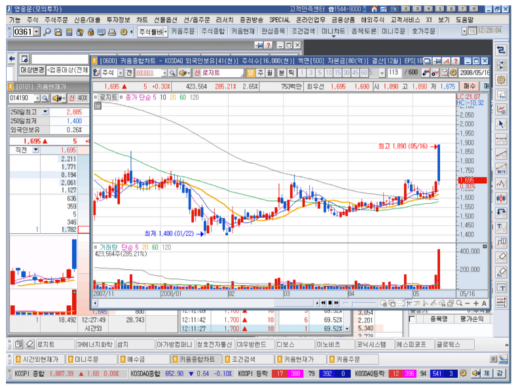
Task: Select the horizontal line tool in right sidebar
Action: click(501, 139)
